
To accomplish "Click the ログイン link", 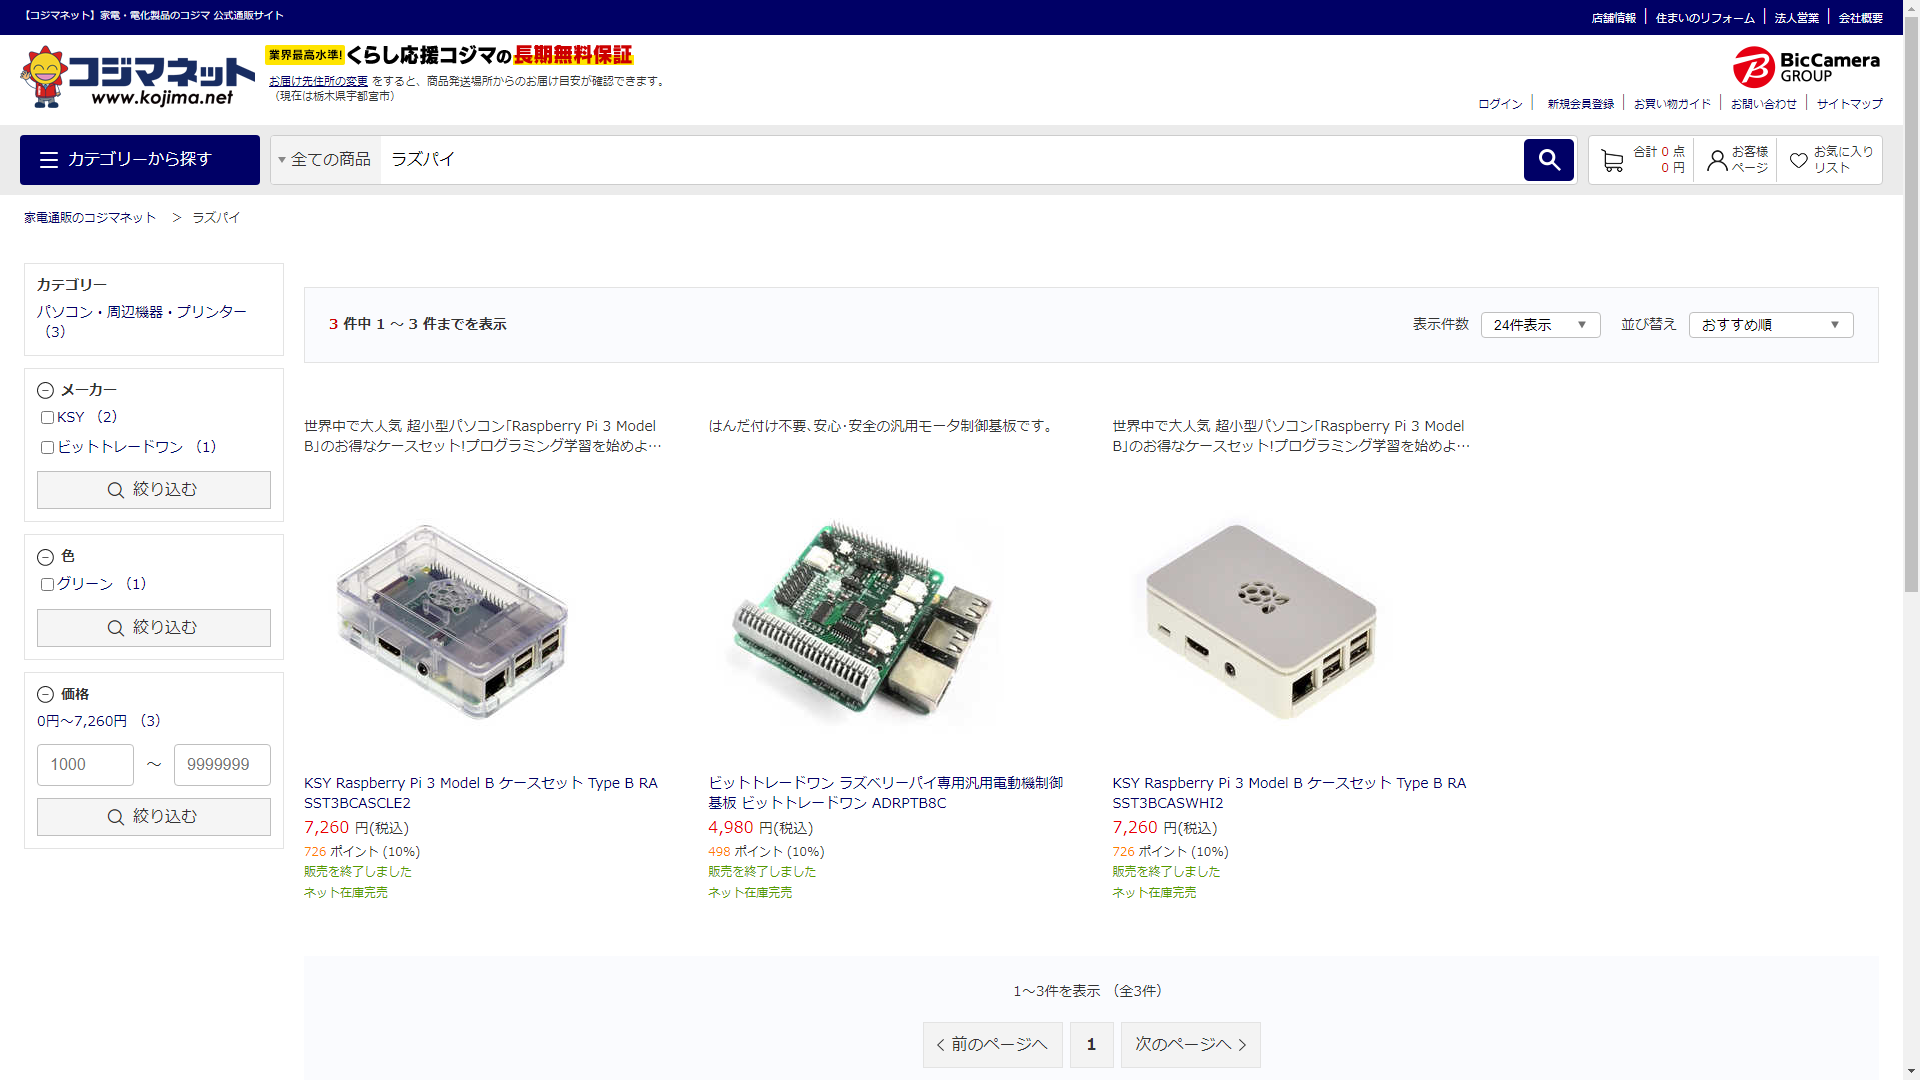I will tap(1500, 104).
